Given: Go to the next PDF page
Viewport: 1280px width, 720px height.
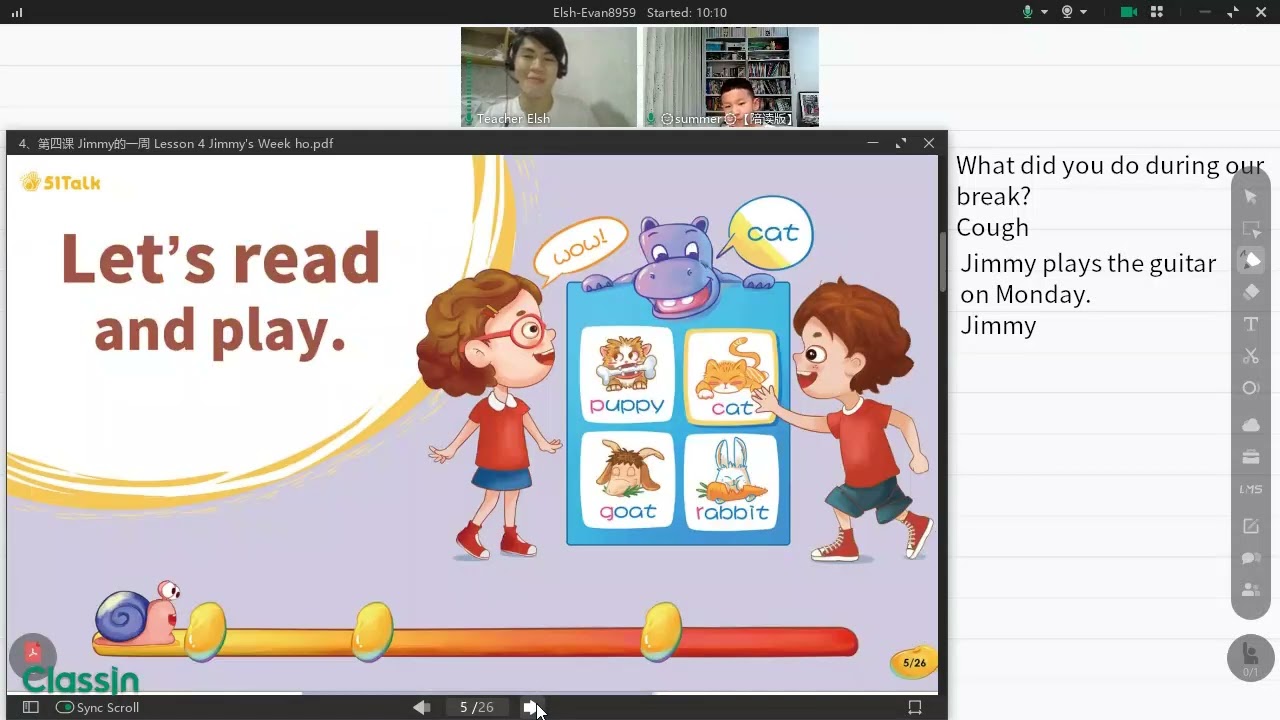Looking at the screenshot, I should click(531, 707).
